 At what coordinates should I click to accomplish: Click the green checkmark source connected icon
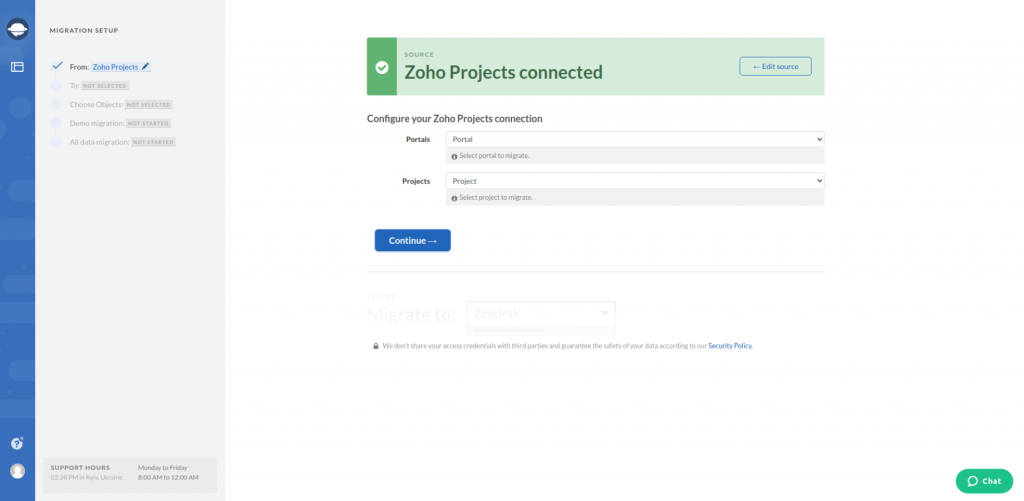[382, 67]
